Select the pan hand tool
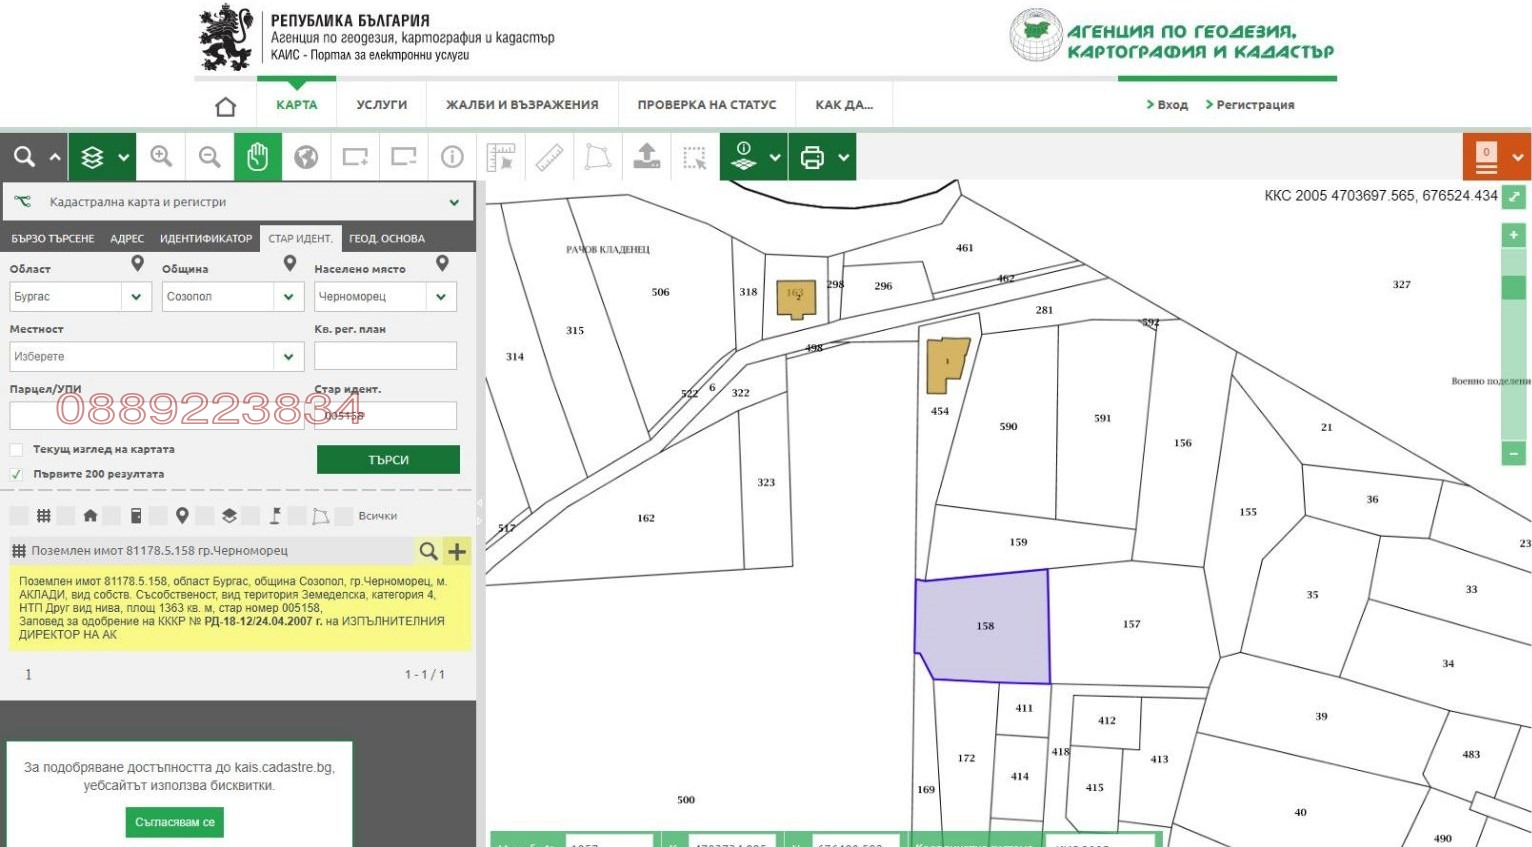The width and height of the screenshot is (1532, 847). [258, 157]
